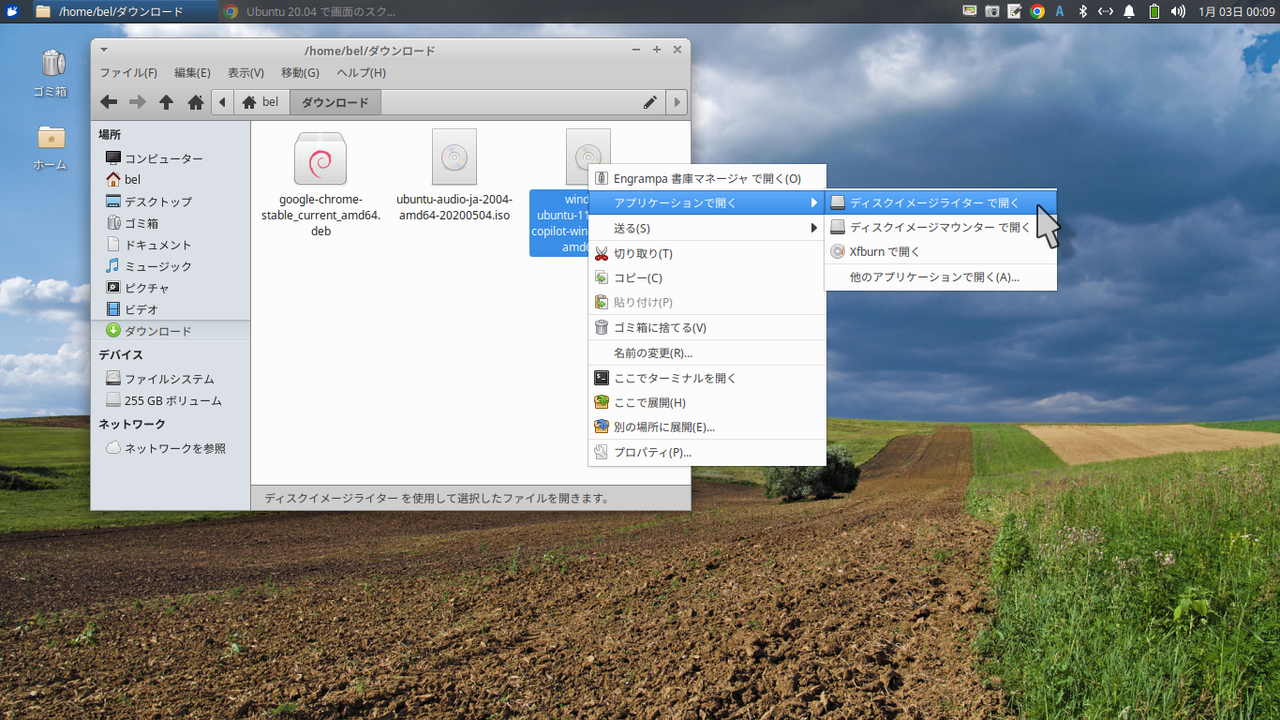This screenshot has height=720, width=1280.
Task: Select google-chrome-stable deb package file icon
Action: (320, 158)
